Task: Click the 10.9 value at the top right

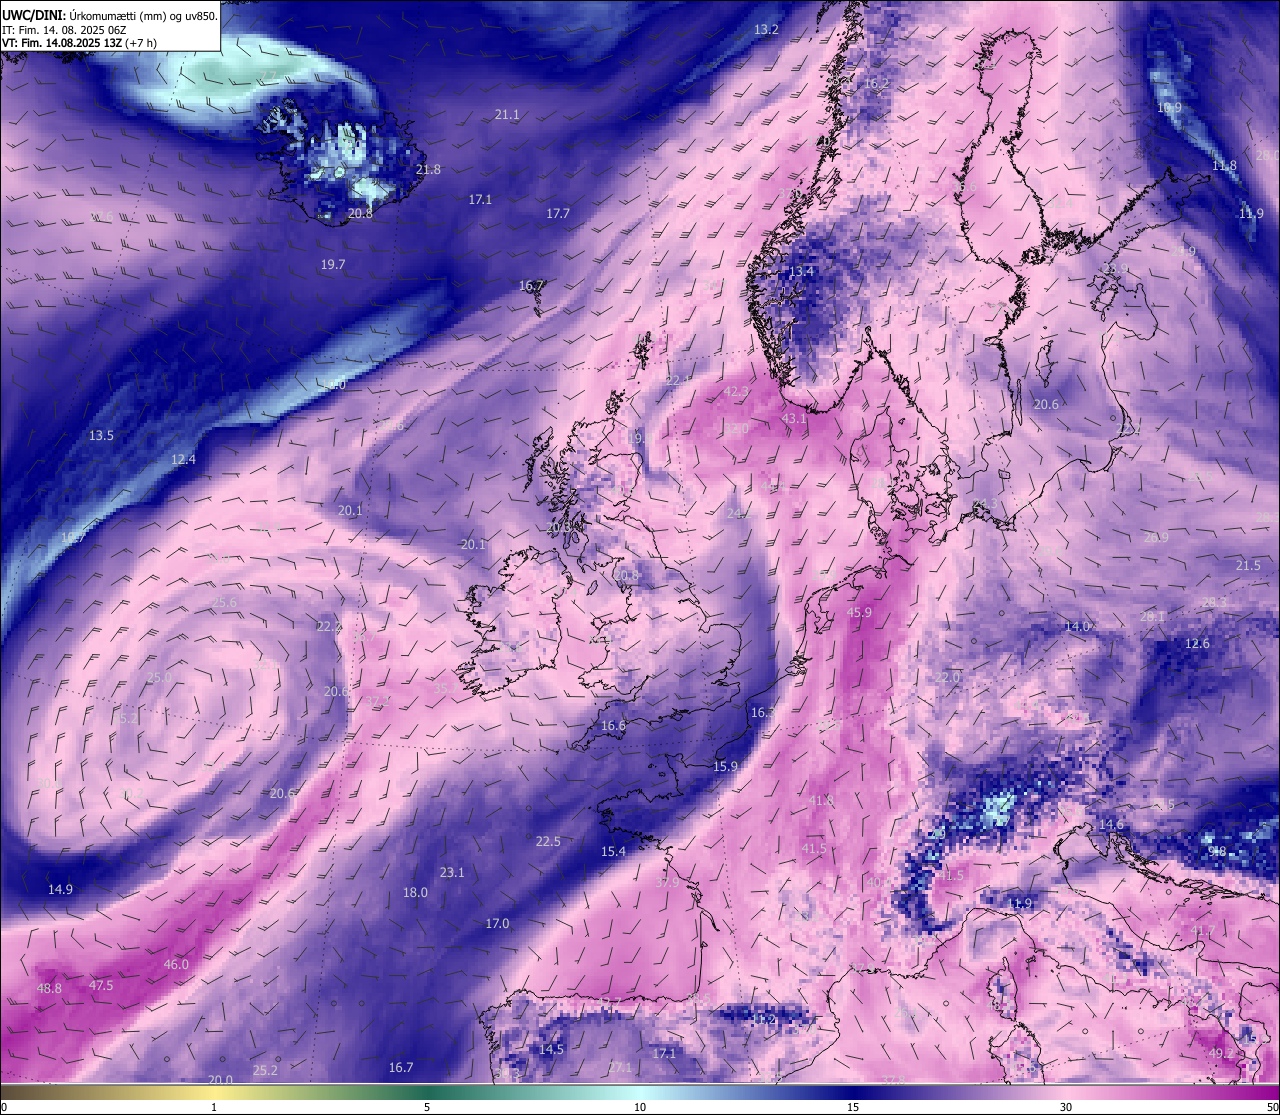Action: click(x=1169, y=108)
